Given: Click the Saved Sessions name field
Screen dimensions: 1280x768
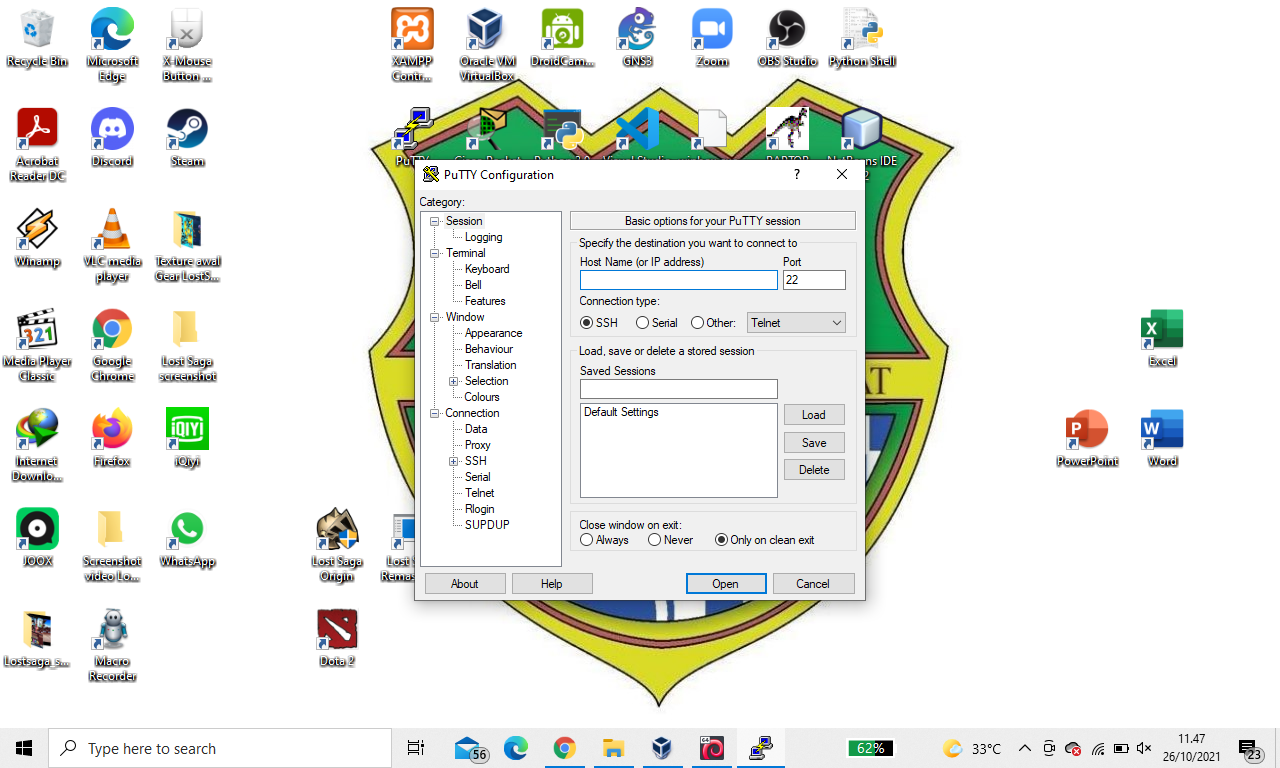Looking at the screenshot, I should [x=678, y=389].
